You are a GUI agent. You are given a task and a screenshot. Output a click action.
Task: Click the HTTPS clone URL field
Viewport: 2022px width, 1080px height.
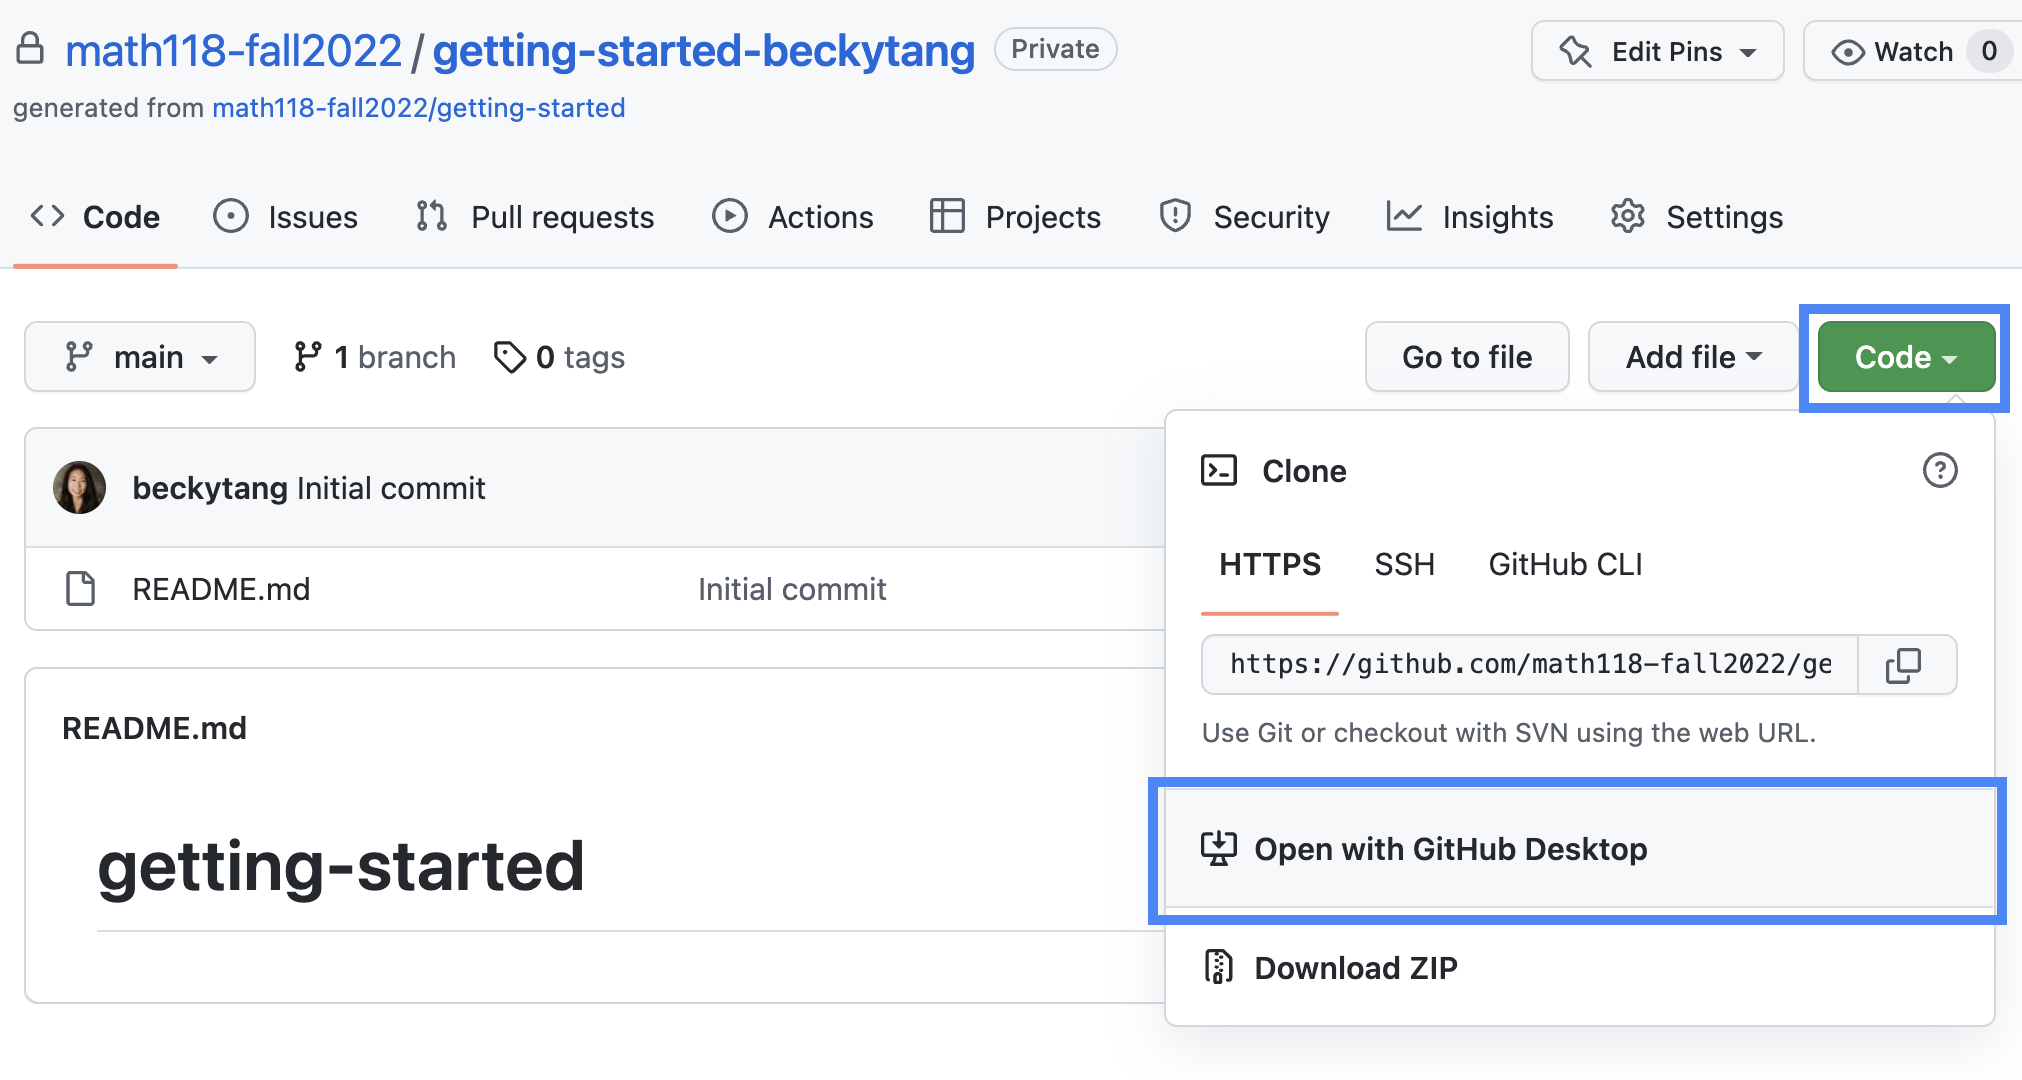[x=1530, y=665]
